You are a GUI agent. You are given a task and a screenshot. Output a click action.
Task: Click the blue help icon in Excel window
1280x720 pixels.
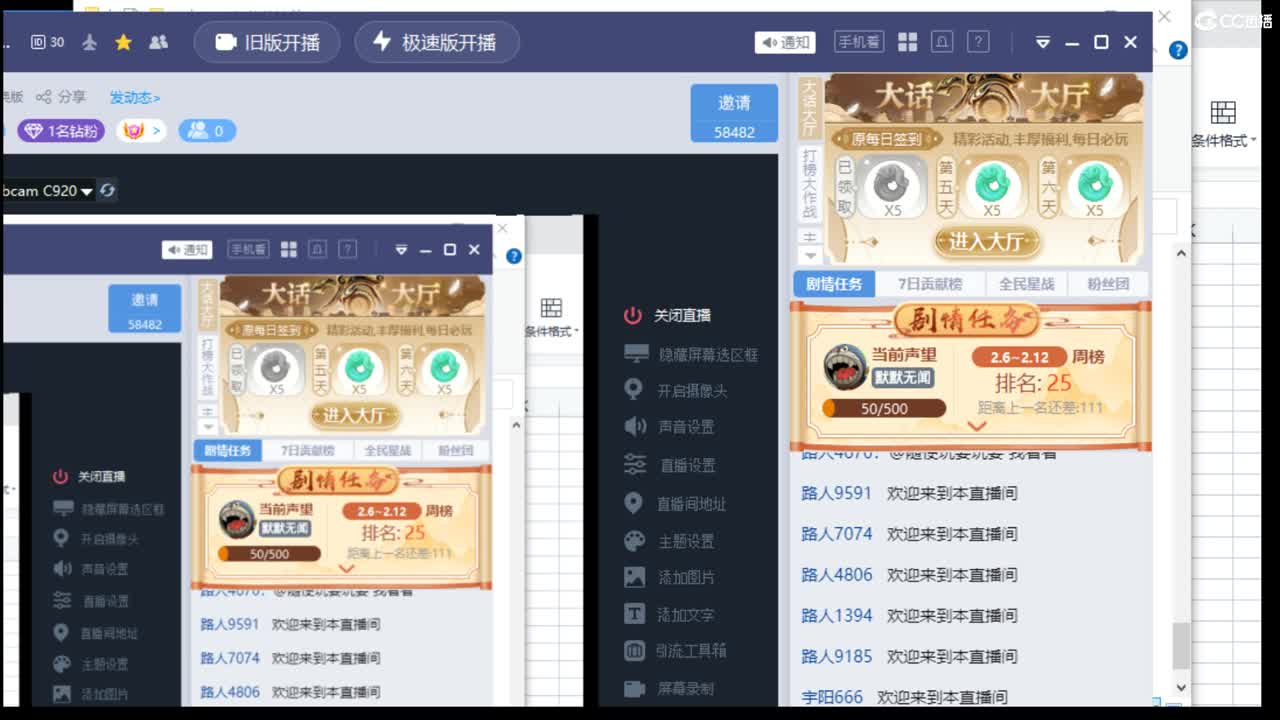(1178, 50)
